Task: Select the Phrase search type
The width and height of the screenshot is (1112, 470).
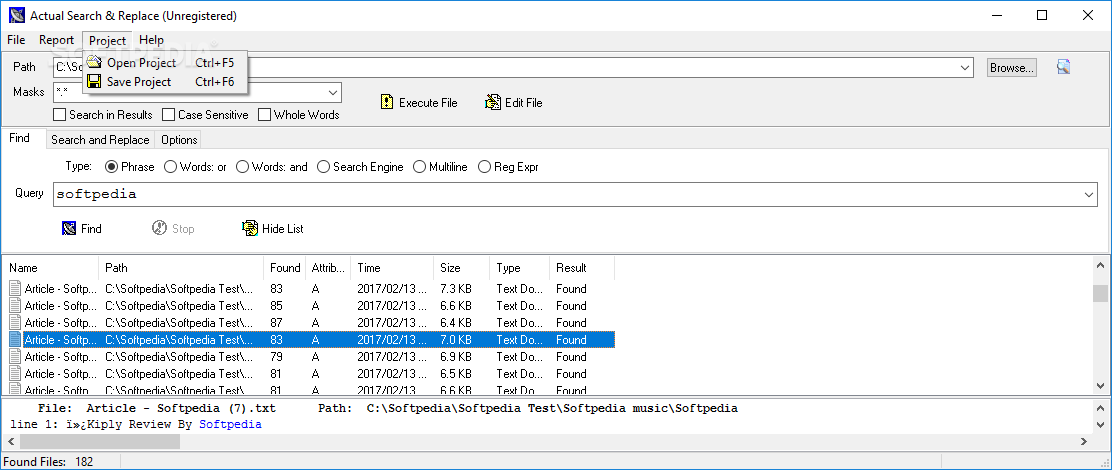Action: 111,167
